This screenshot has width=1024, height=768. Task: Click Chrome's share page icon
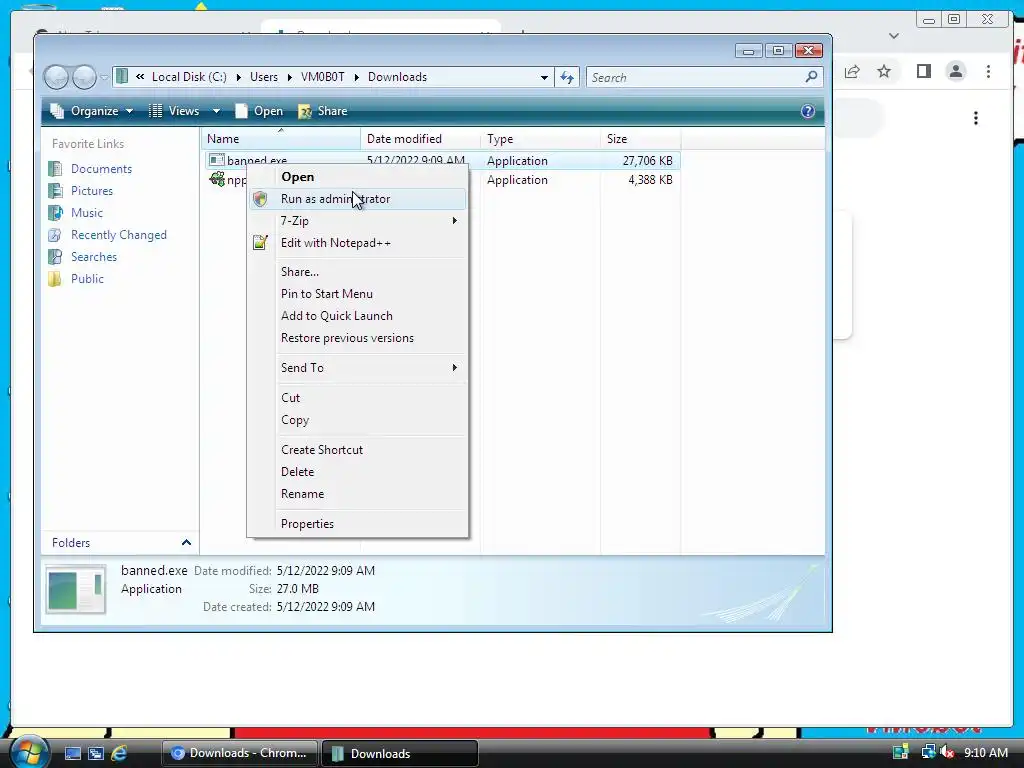coord(852,71)
